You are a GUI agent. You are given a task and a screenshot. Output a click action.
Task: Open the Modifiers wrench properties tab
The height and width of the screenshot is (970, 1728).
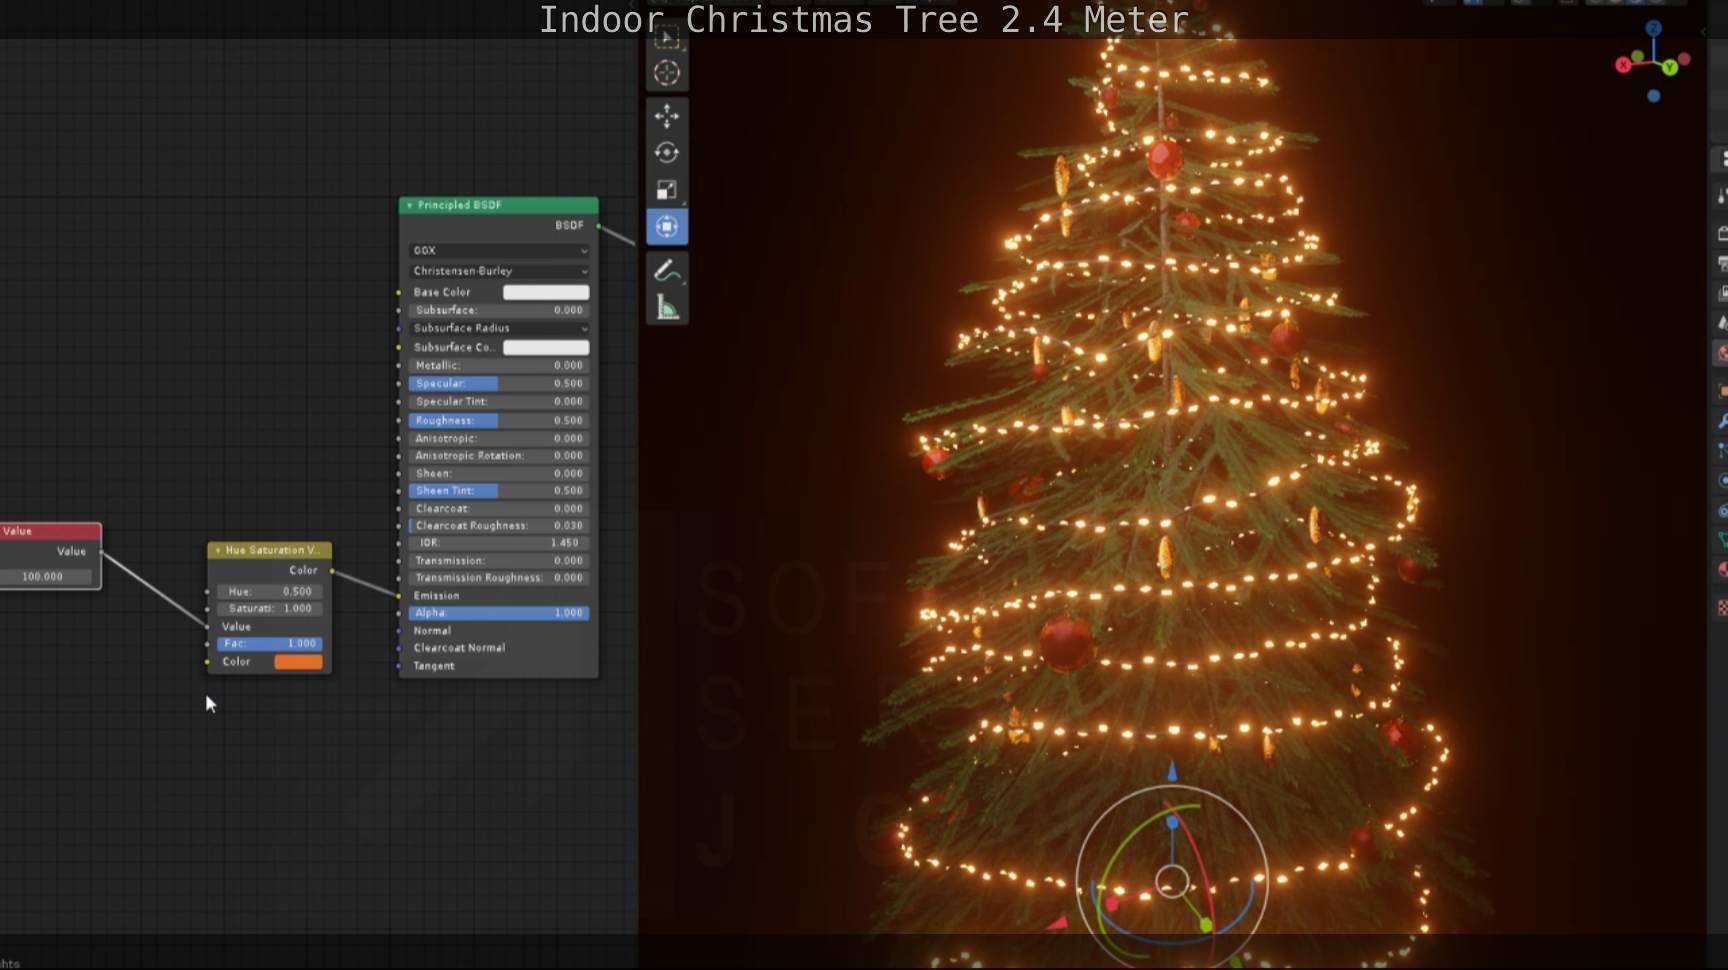coord(1722,421)
